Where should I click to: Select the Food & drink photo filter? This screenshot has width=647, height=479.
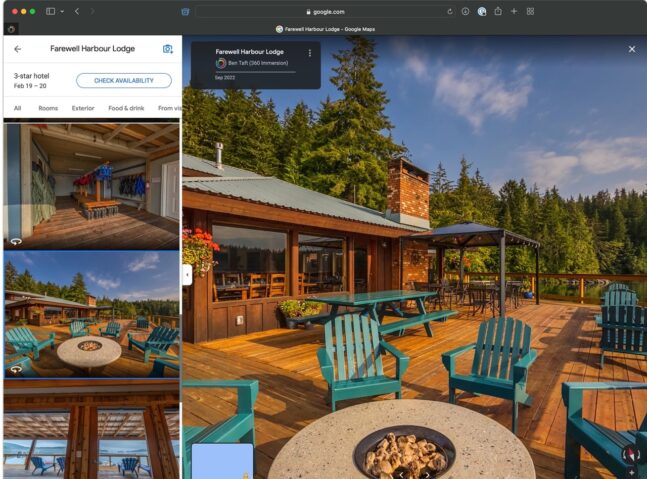126,108
